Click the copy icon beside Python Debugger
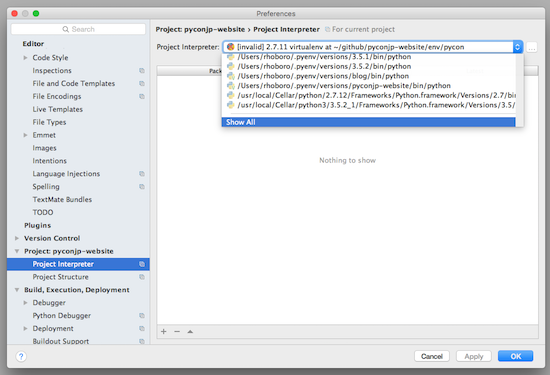 pyautogui.click(x=142, y=315)
